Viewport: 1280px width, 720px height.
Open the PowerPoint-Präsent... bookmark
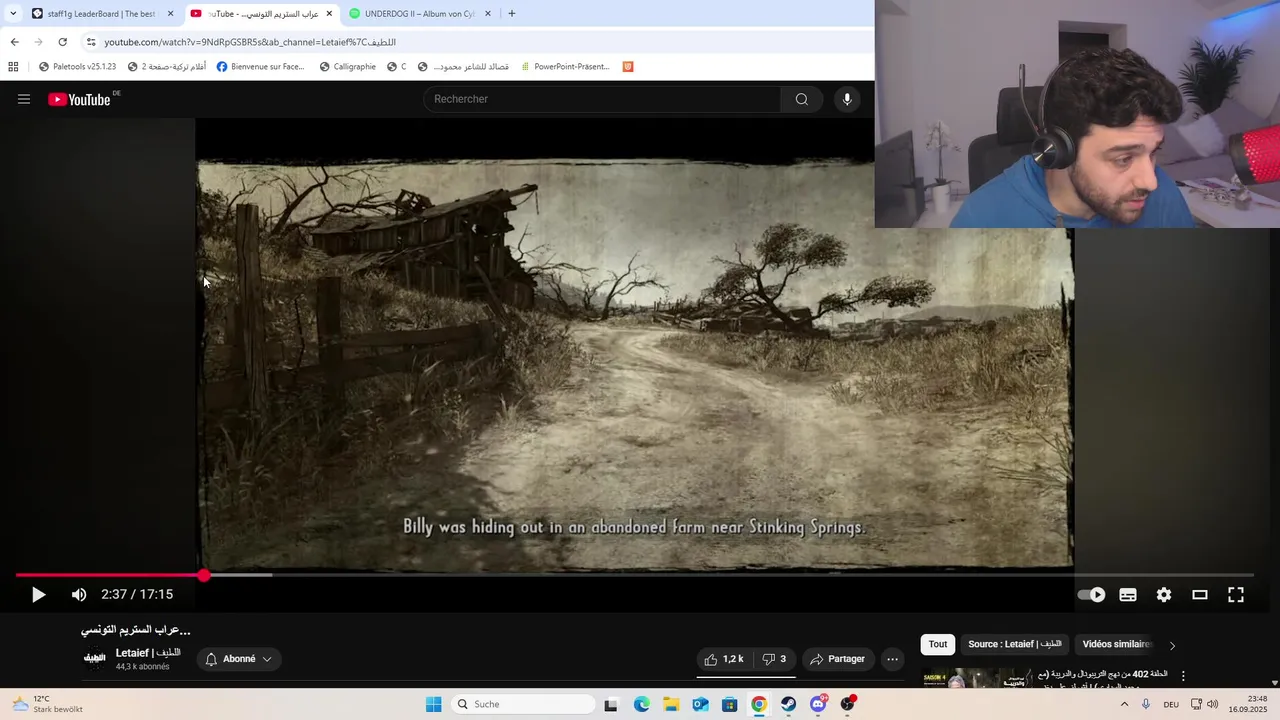click(x=564, y=67)
